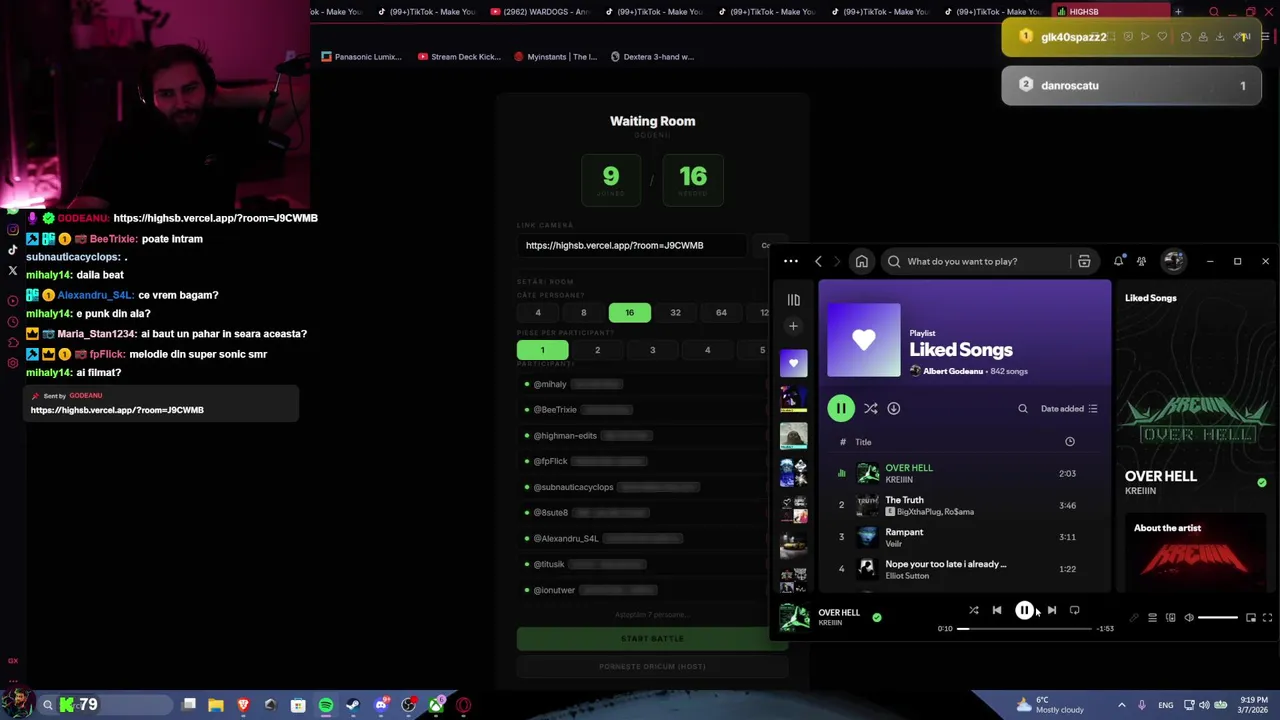This screenshot has height=720, width=1280.
Task: Open highsb link in GODEANU chat message
Action: pos(216,218)
